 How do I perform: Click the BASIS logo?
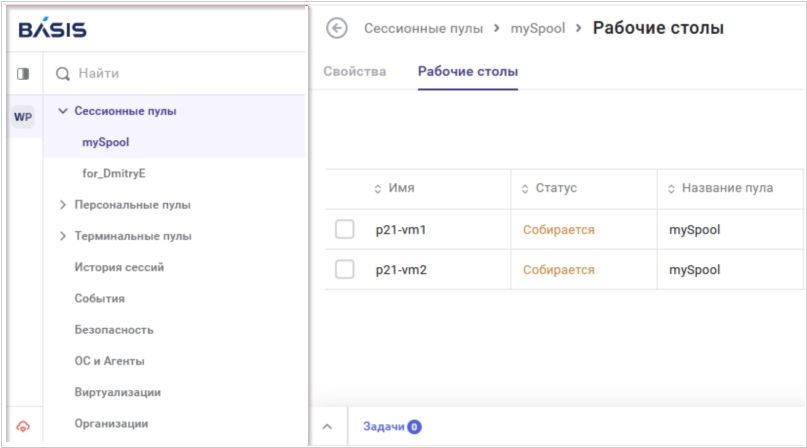tap(52, 29)
